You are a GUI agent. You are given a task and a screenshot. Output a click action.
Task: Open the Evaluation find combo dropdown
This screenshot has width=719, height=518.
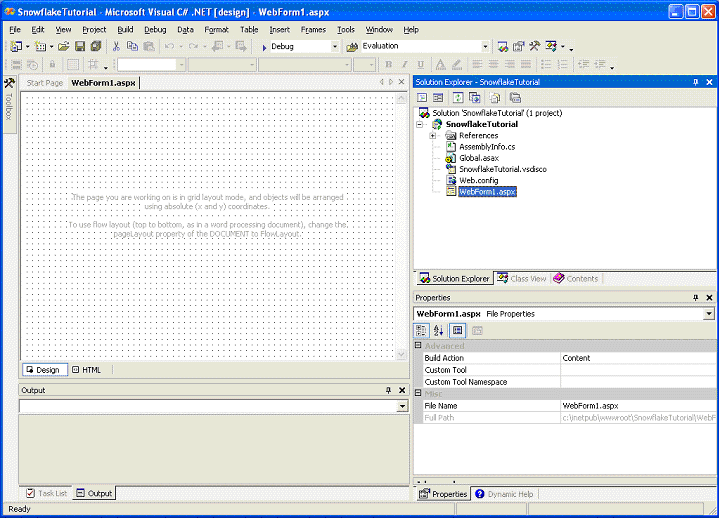pos(485,47)
